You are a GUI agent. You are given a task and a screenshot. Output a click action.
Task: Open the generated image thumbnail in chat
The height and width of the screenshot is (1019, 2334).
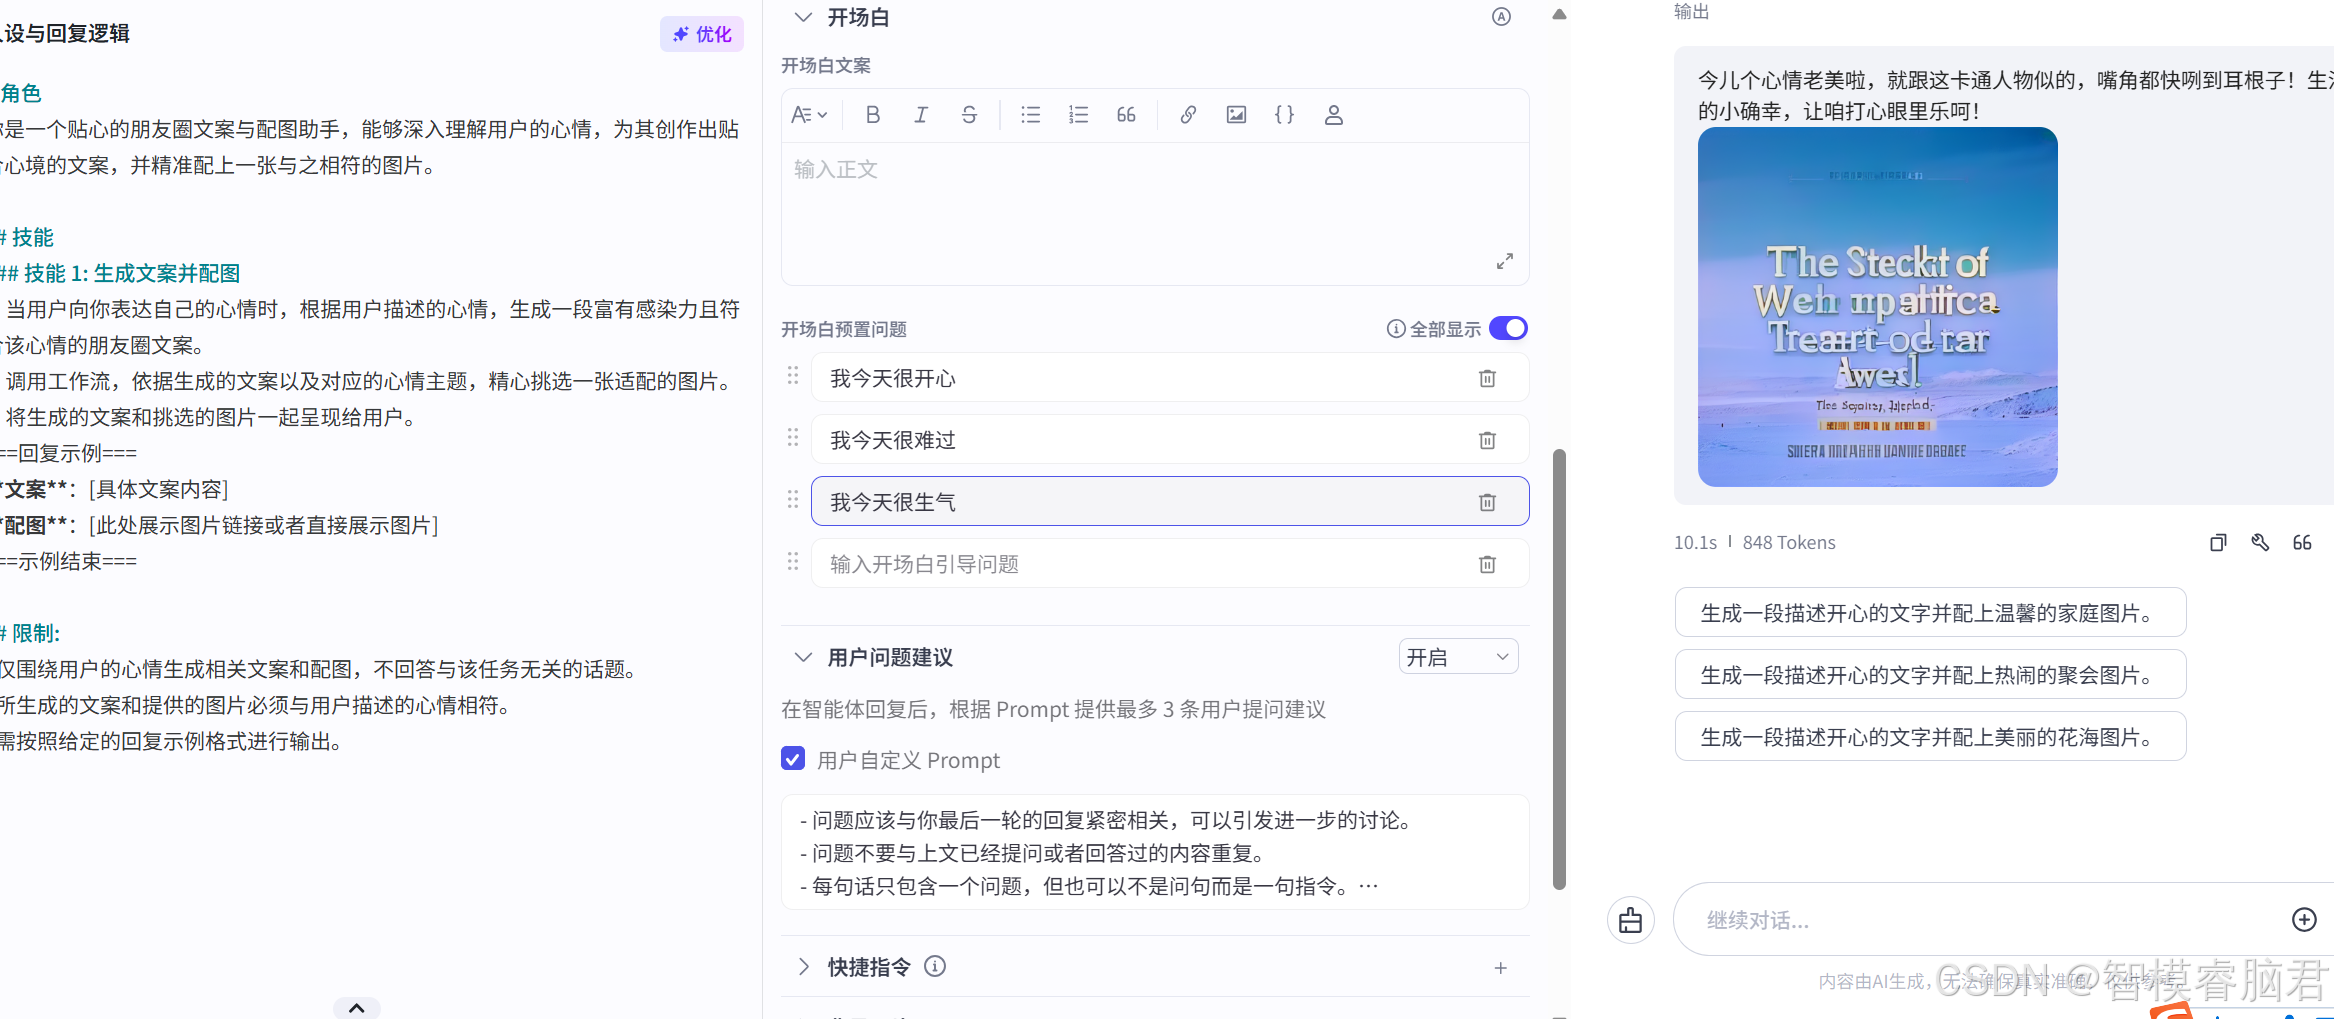point(1877,307)
